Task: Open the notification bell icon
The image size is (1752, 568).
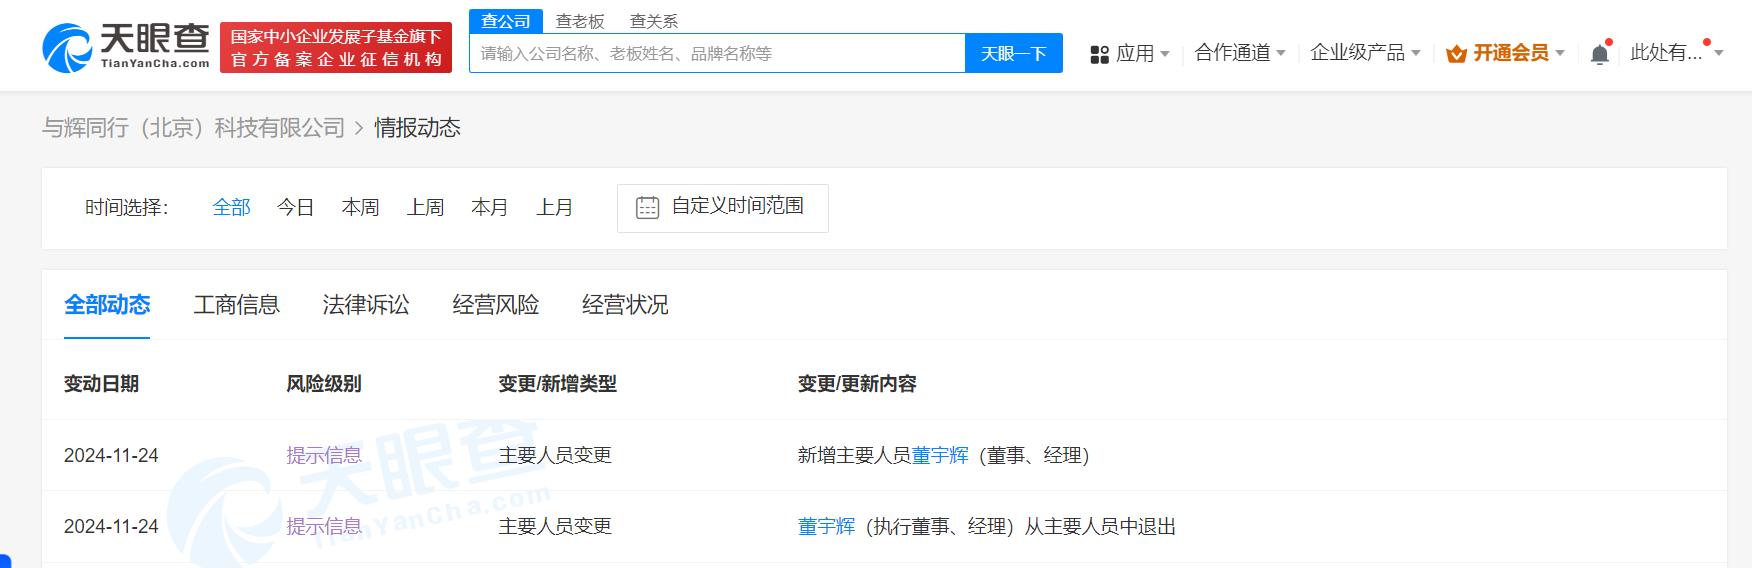Action: click(x=1600, y=54)
